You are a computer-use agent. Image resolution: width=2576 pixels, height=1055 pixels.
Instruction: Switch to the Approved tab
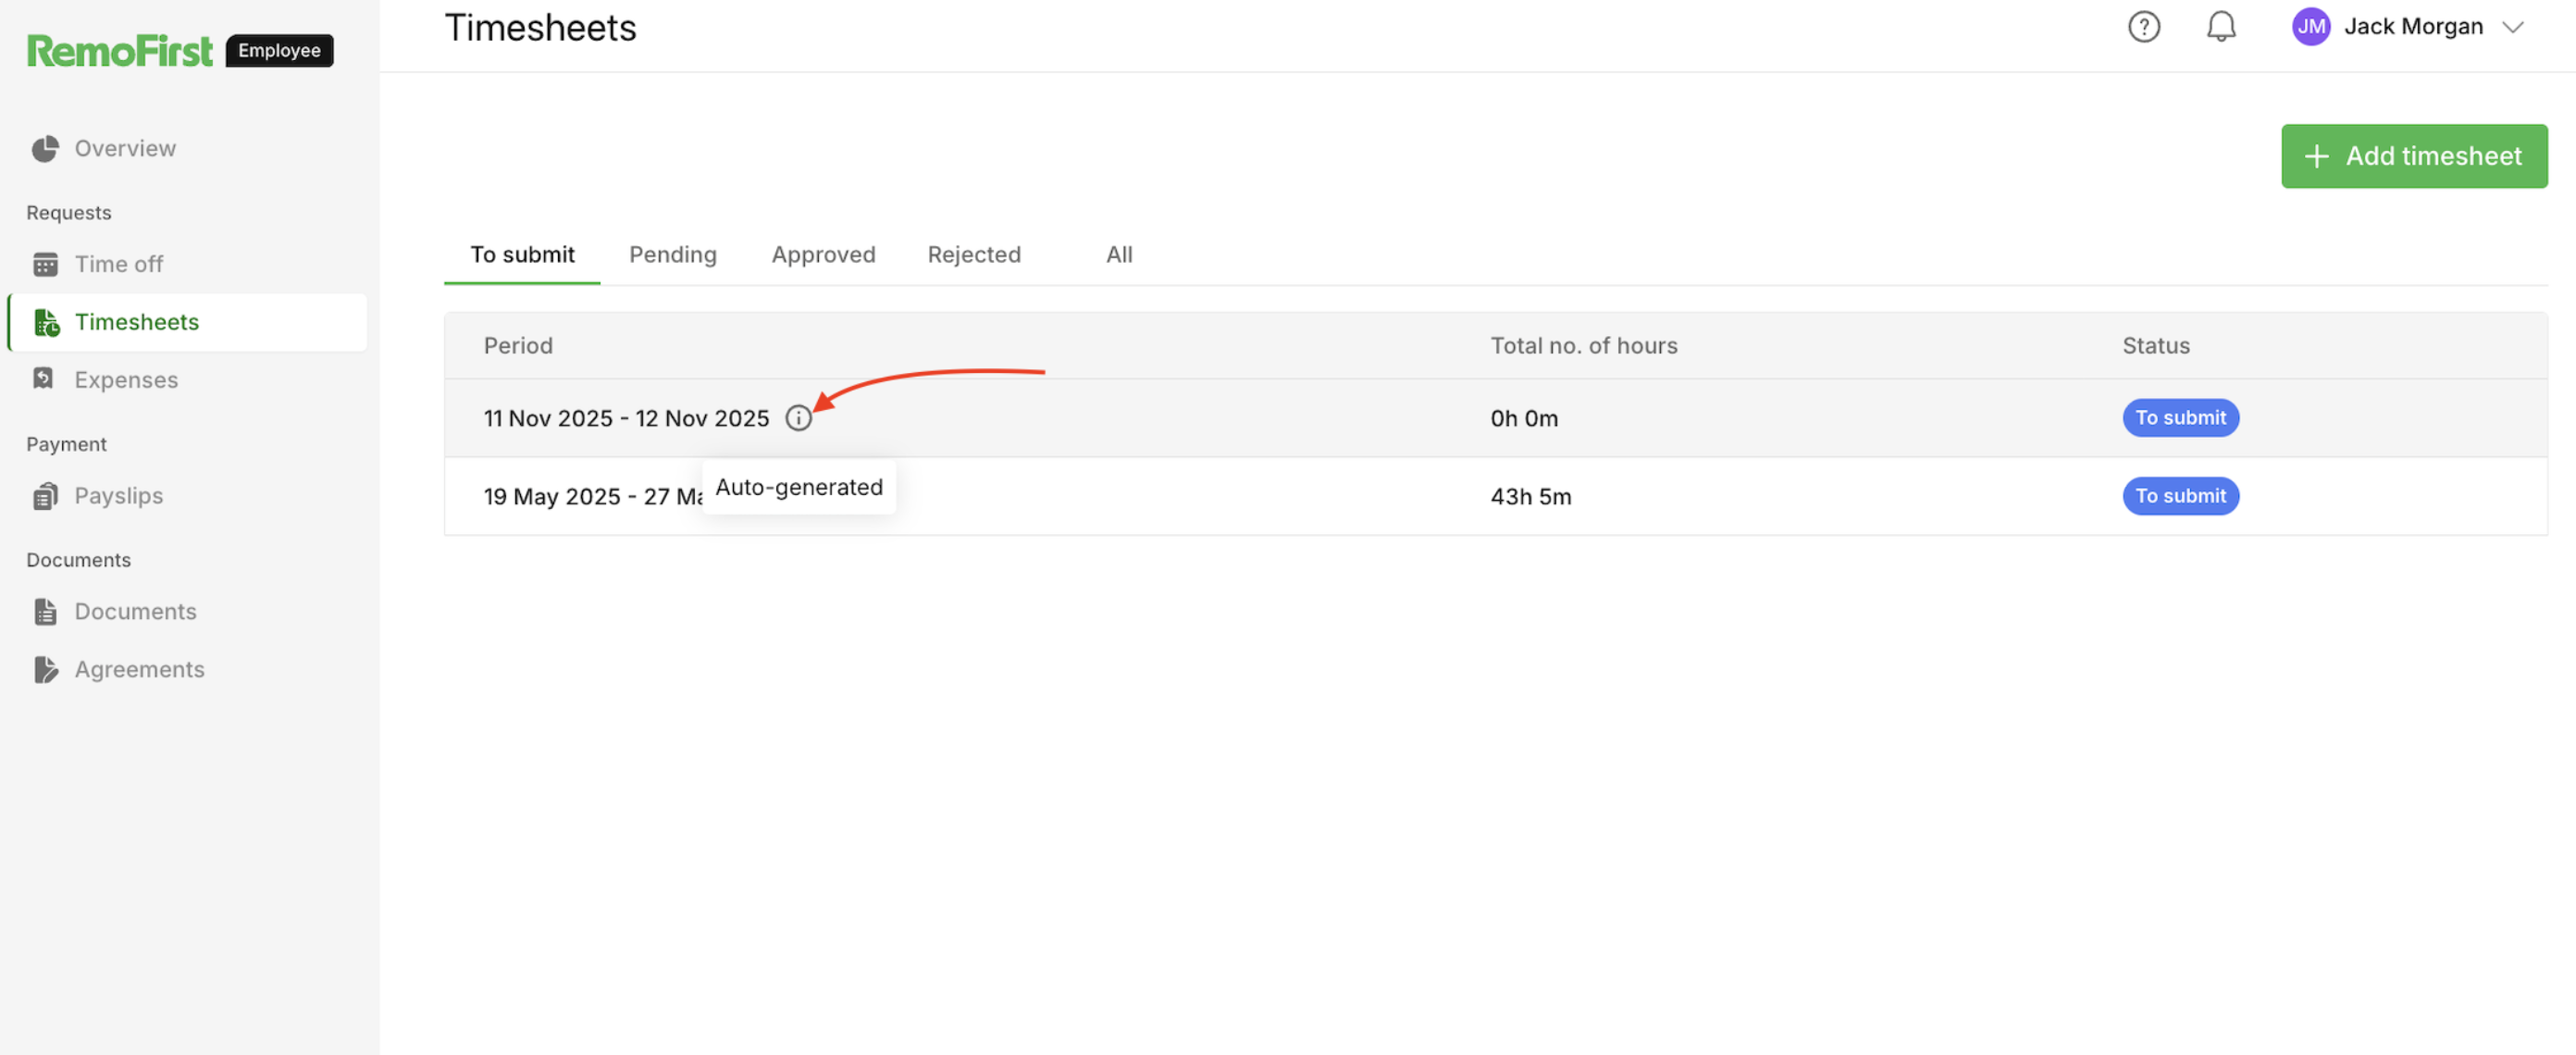(x=823, y=255)
